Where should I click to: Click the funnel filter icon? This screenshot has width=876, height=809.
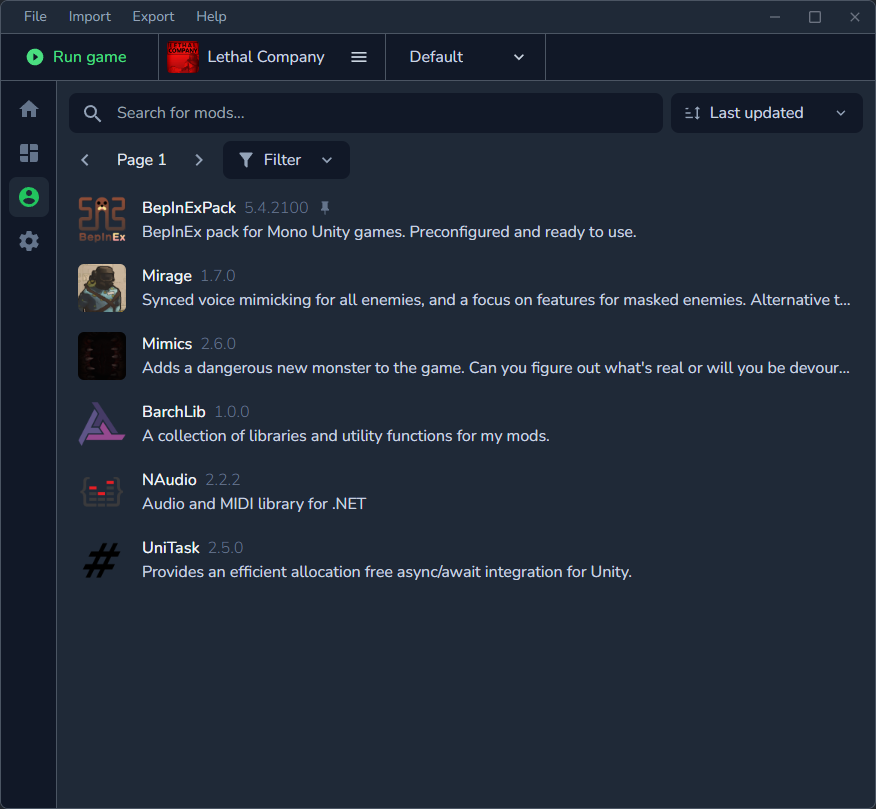[x=246, y=160]
